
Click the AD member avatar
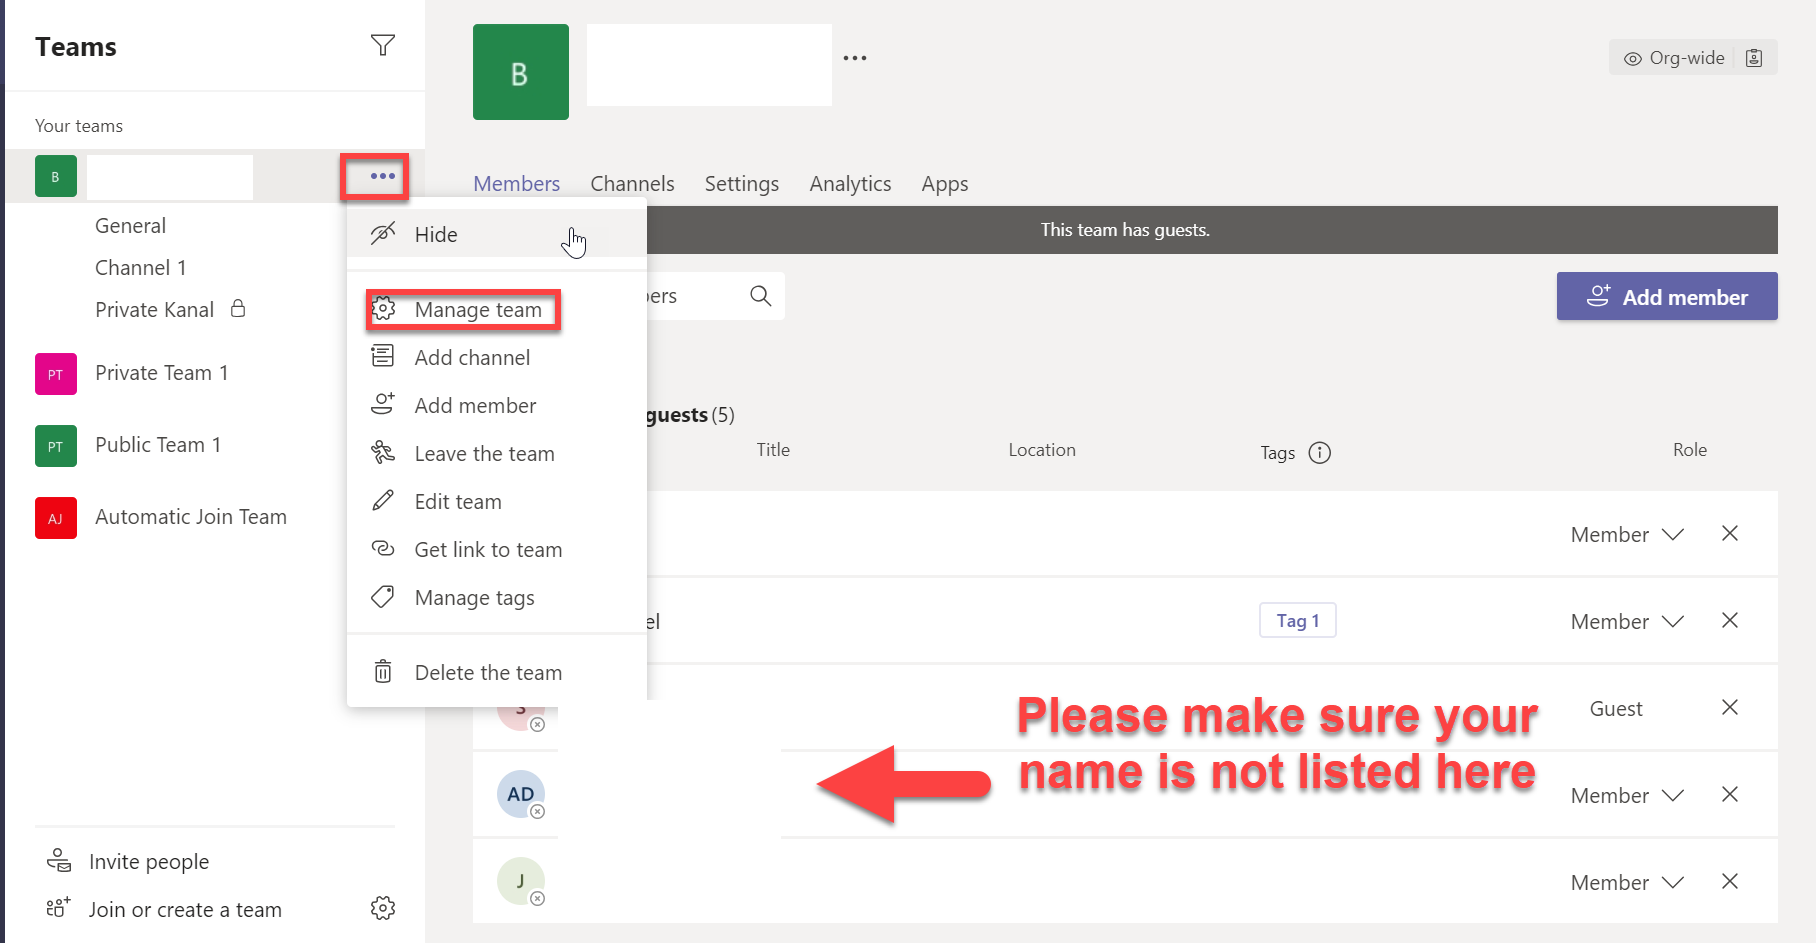(x=521, y=795)
